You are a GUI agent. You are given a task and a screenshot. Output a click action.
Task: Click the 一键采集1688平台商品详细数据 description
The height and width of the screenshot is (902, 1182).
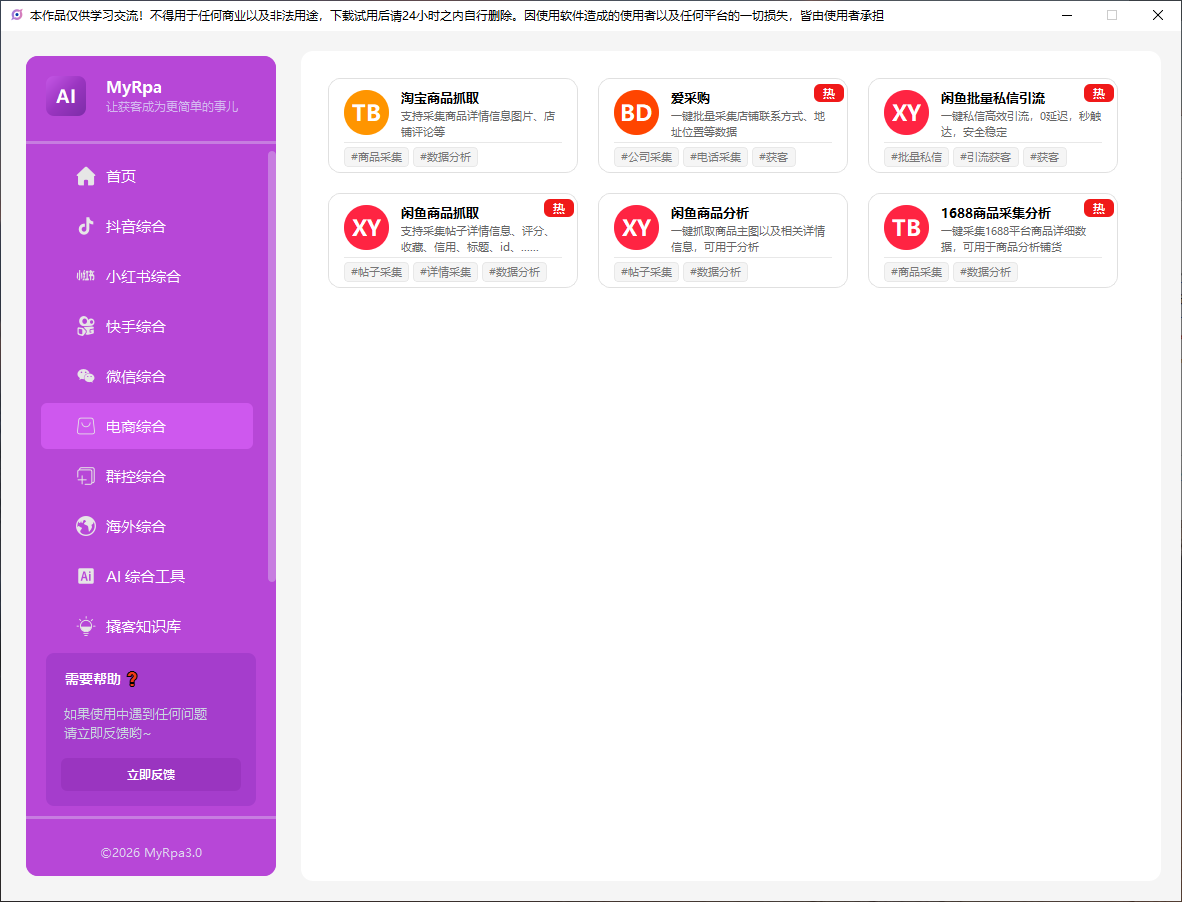(x=1013, y=239)
